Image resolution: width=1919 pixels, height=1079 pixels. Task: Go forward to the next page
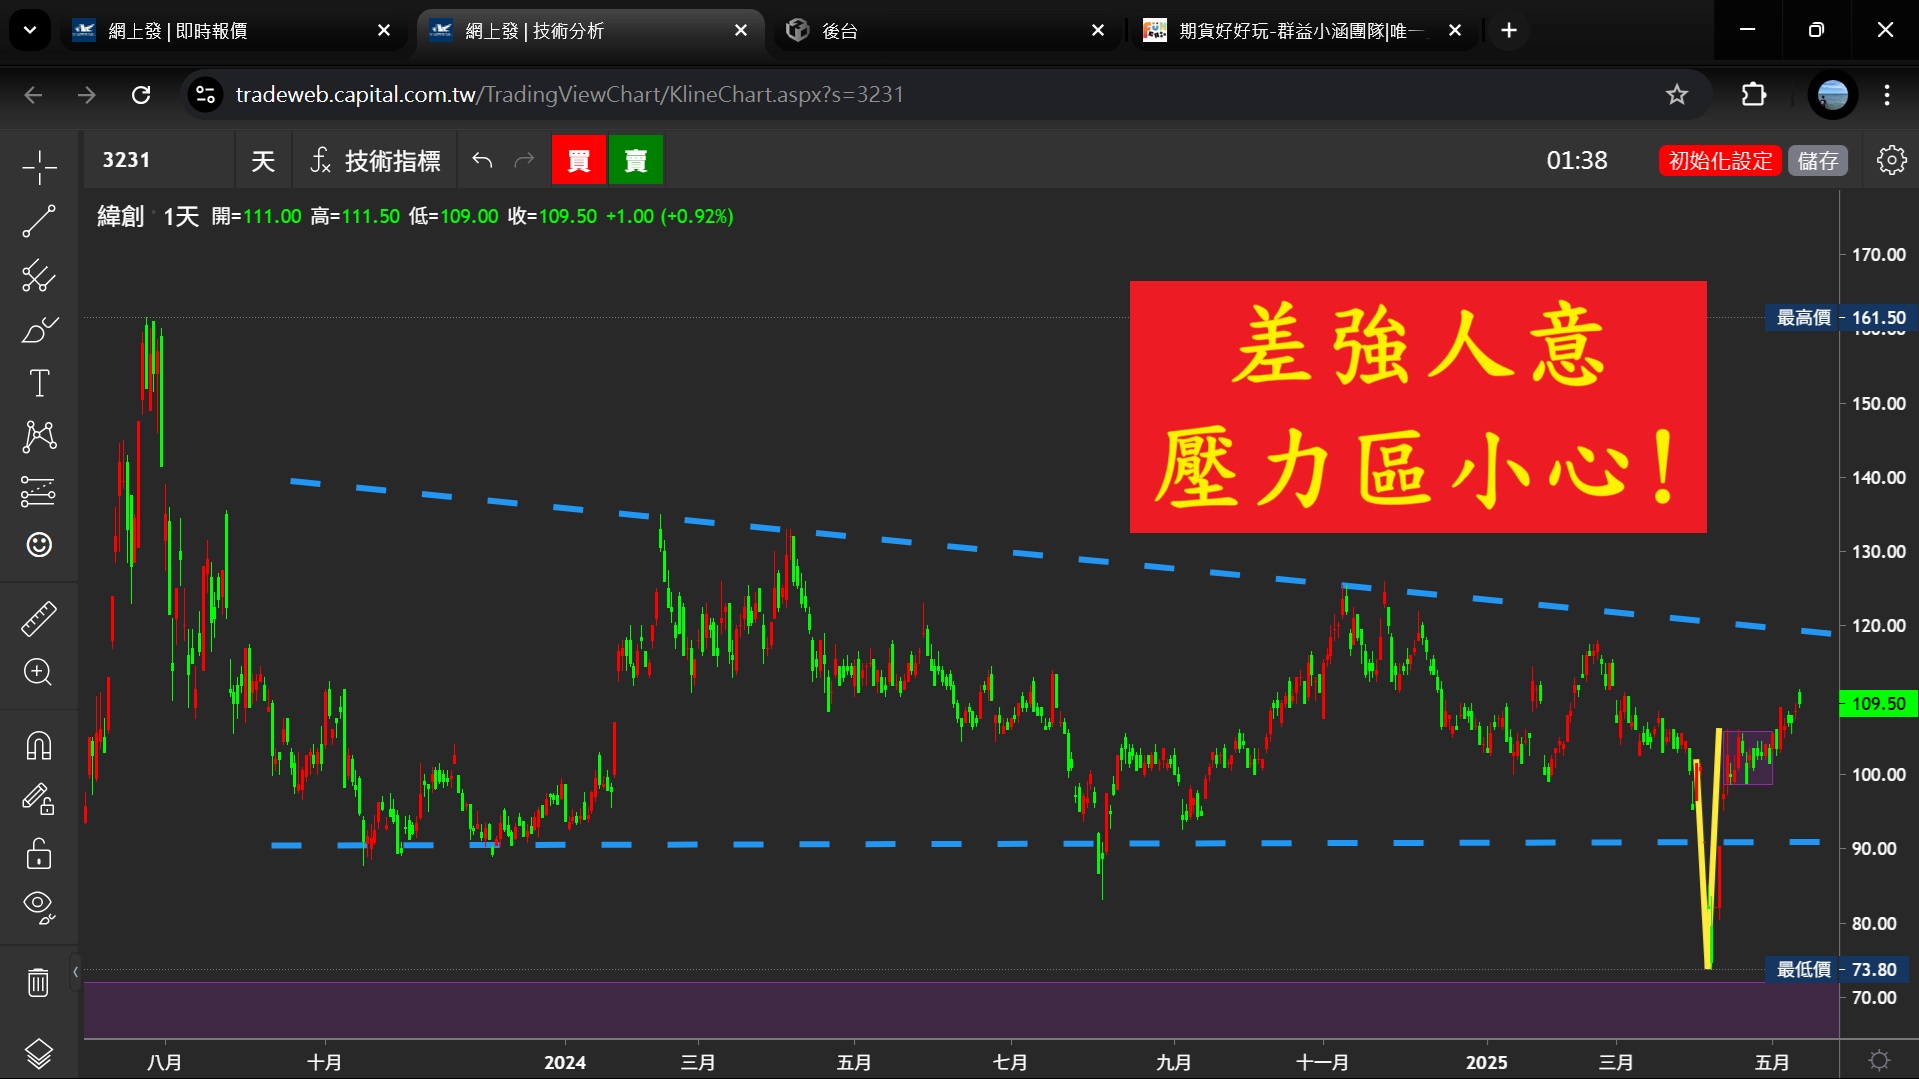pos(87,94)
